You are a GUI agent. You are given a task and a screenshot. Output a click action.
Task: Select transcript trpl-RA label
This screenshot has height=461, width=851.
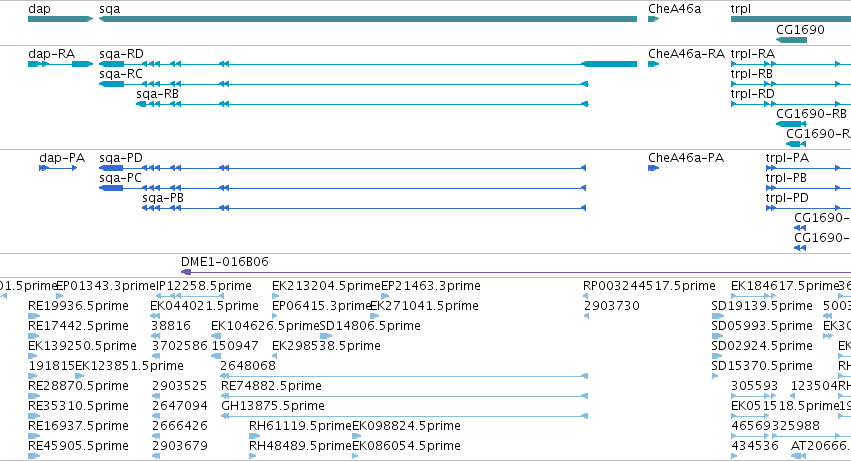(x=752, y=54)
